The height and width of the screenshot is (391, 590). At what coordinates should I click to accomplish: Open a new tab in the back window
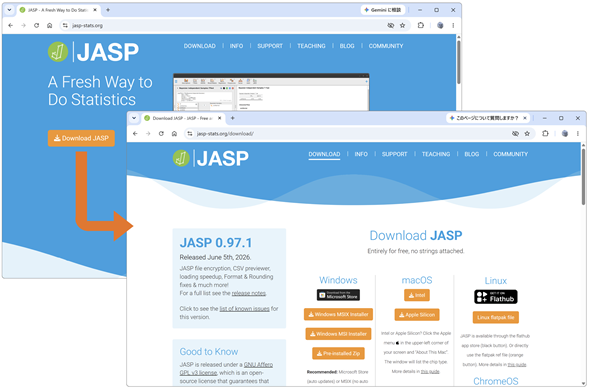[108, 10]
